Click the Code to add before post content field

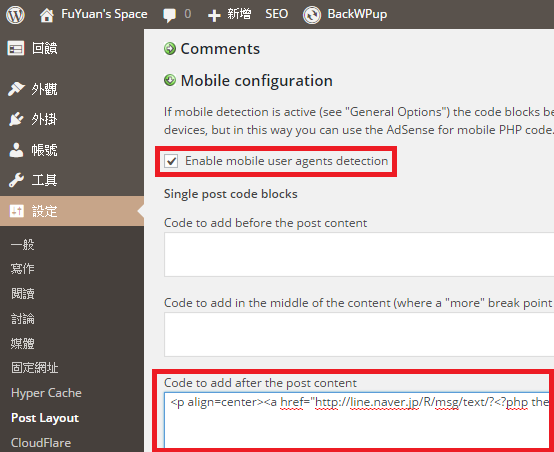tap(359, 254)
